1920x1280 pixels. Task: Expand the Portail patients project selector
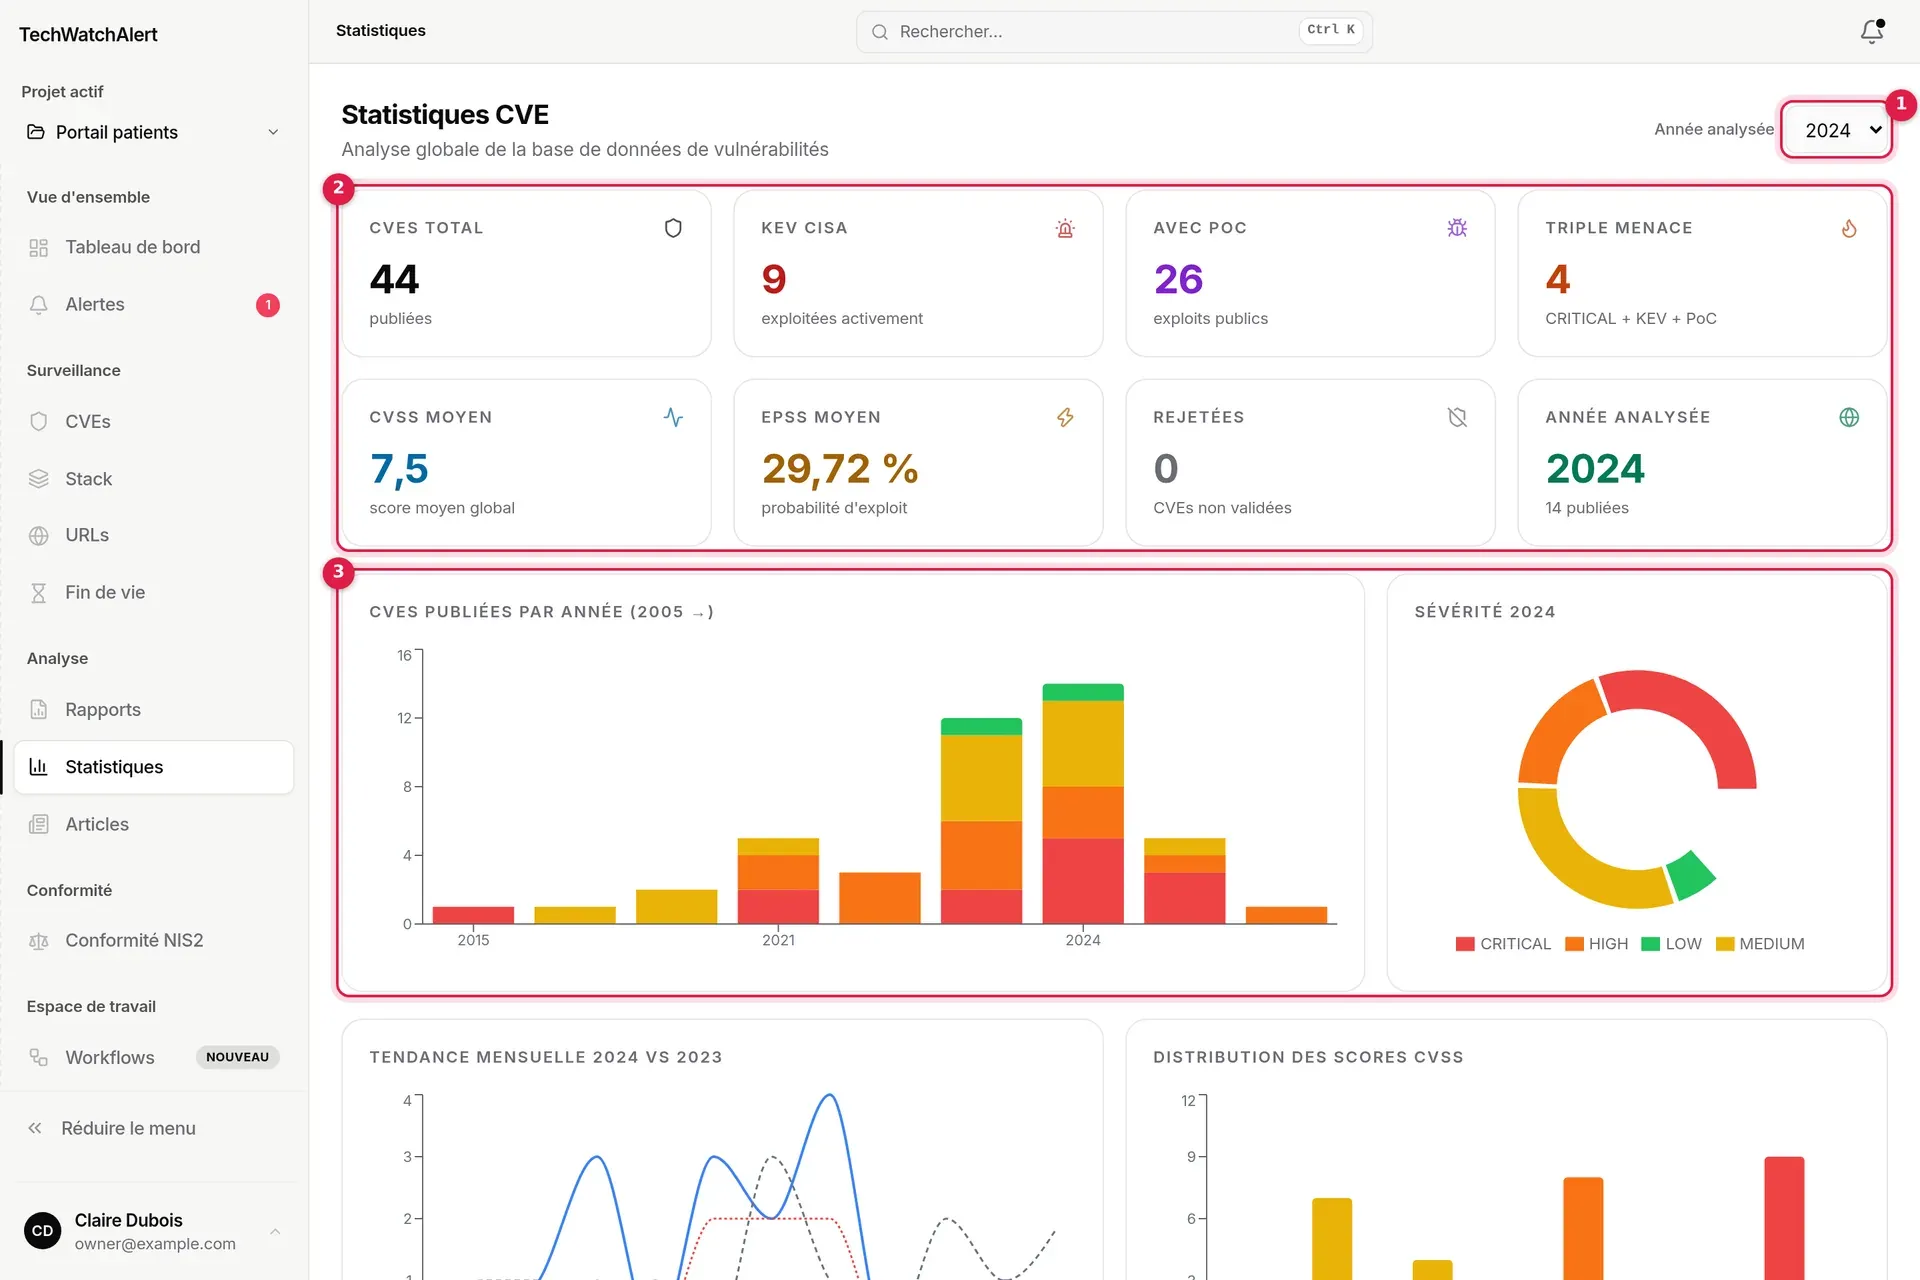[x=153, y=132]
